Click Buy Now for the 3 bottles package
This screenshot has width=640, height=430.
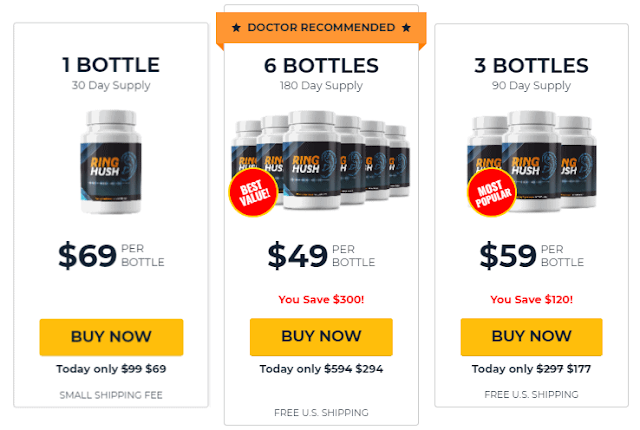coord(531,337)
